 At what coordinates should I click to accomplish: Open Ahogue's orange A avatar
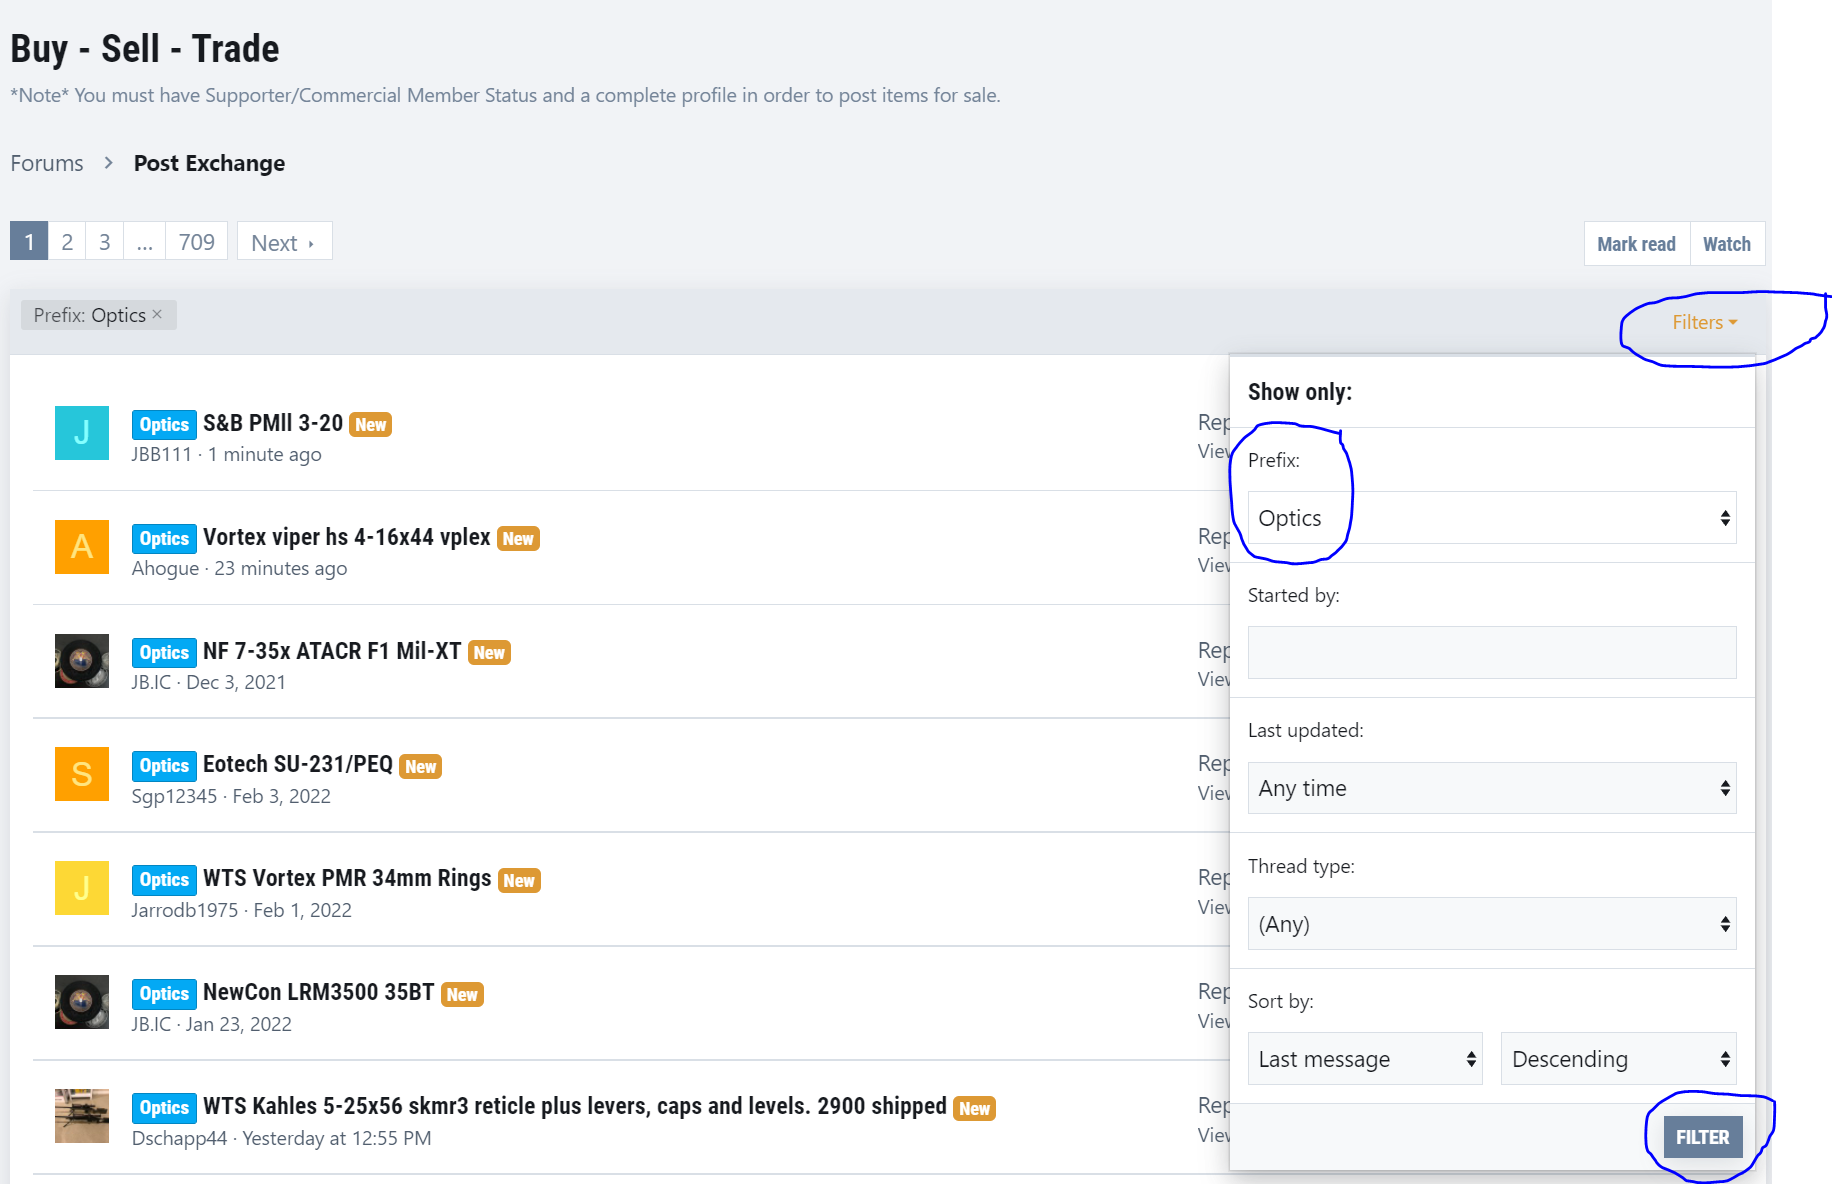coord(82,547)
